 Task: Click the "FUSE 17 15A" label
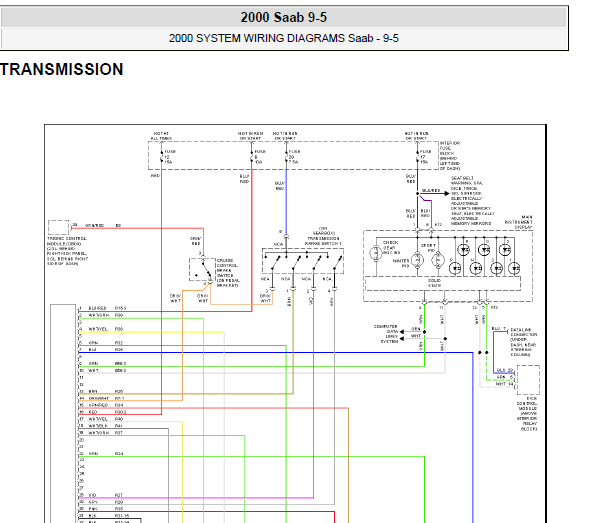(x=425, y=157)
